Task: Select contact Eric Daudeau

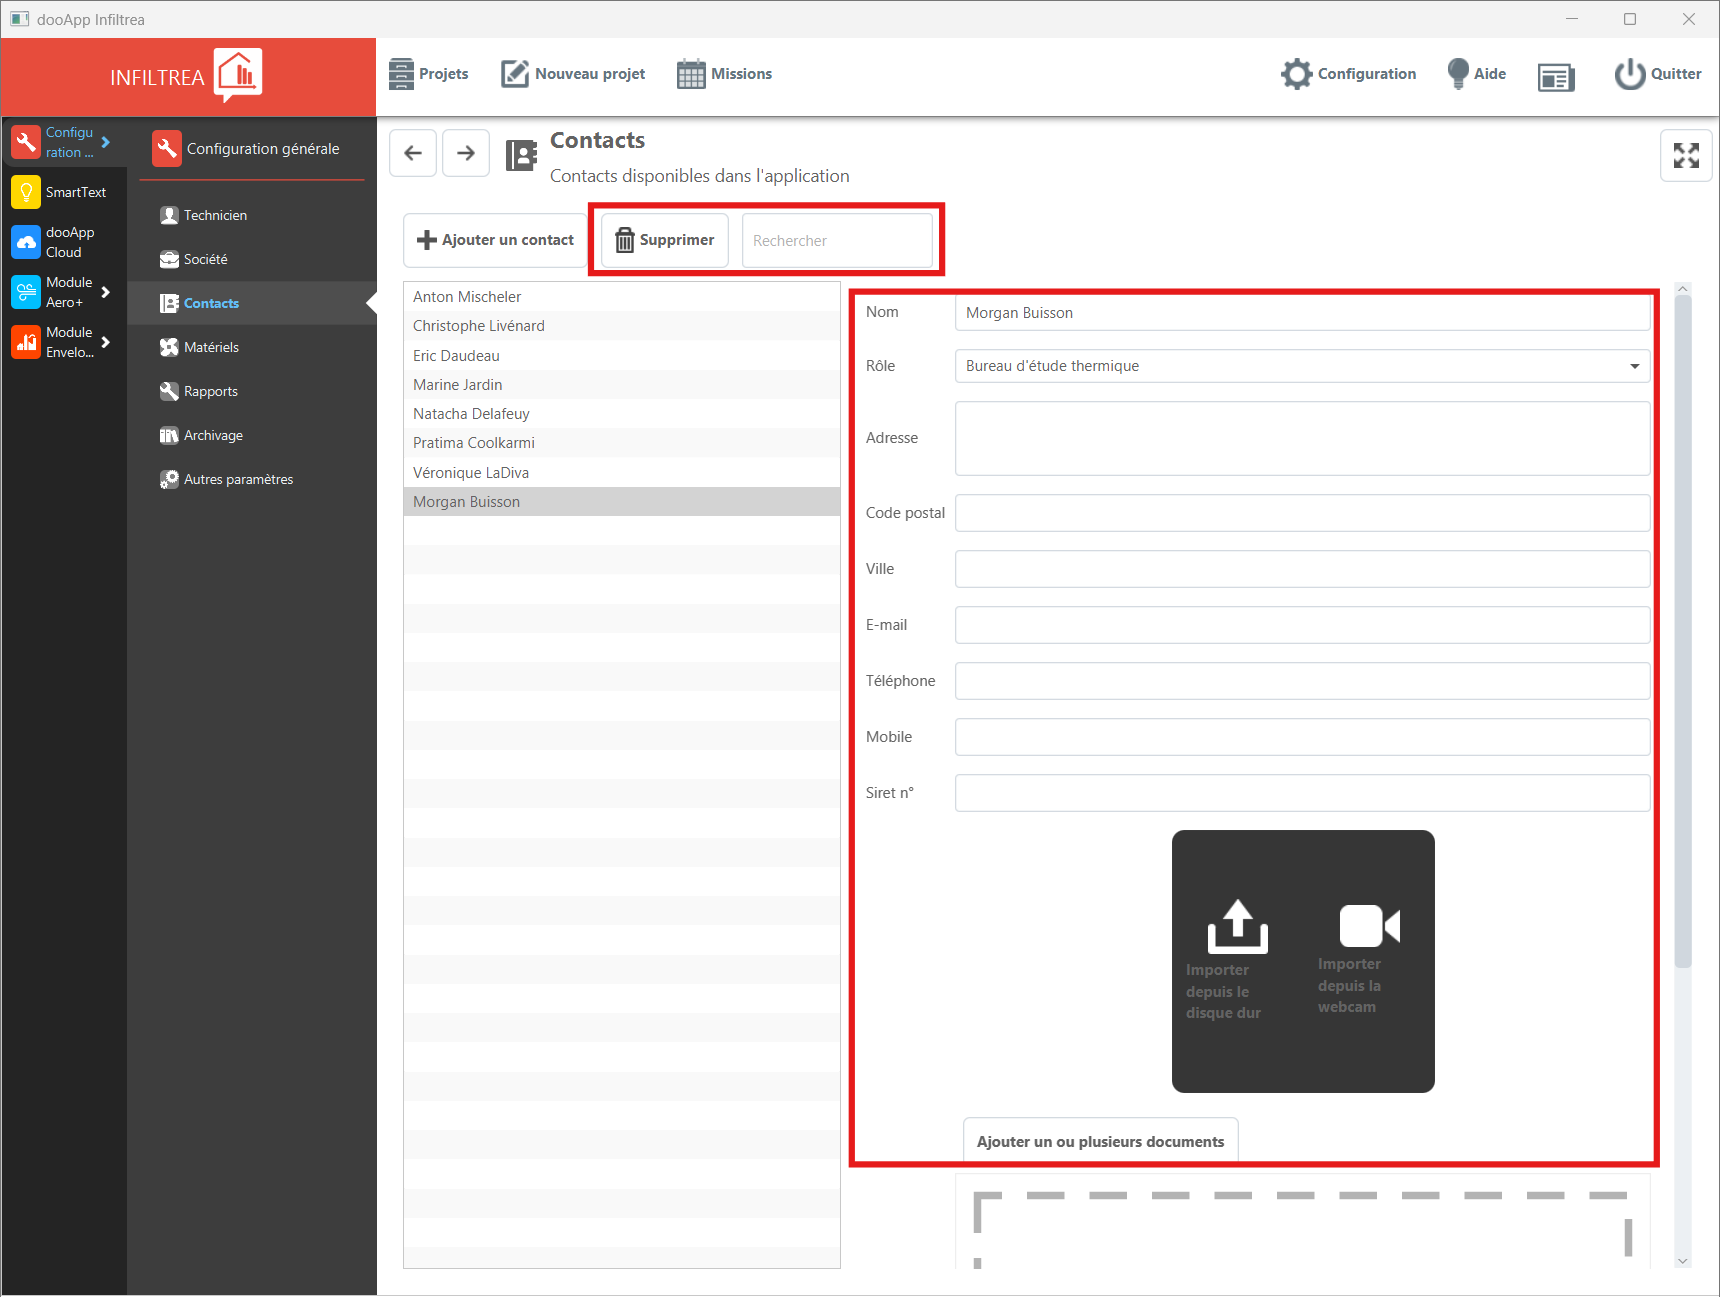Action: click(622, 355)
